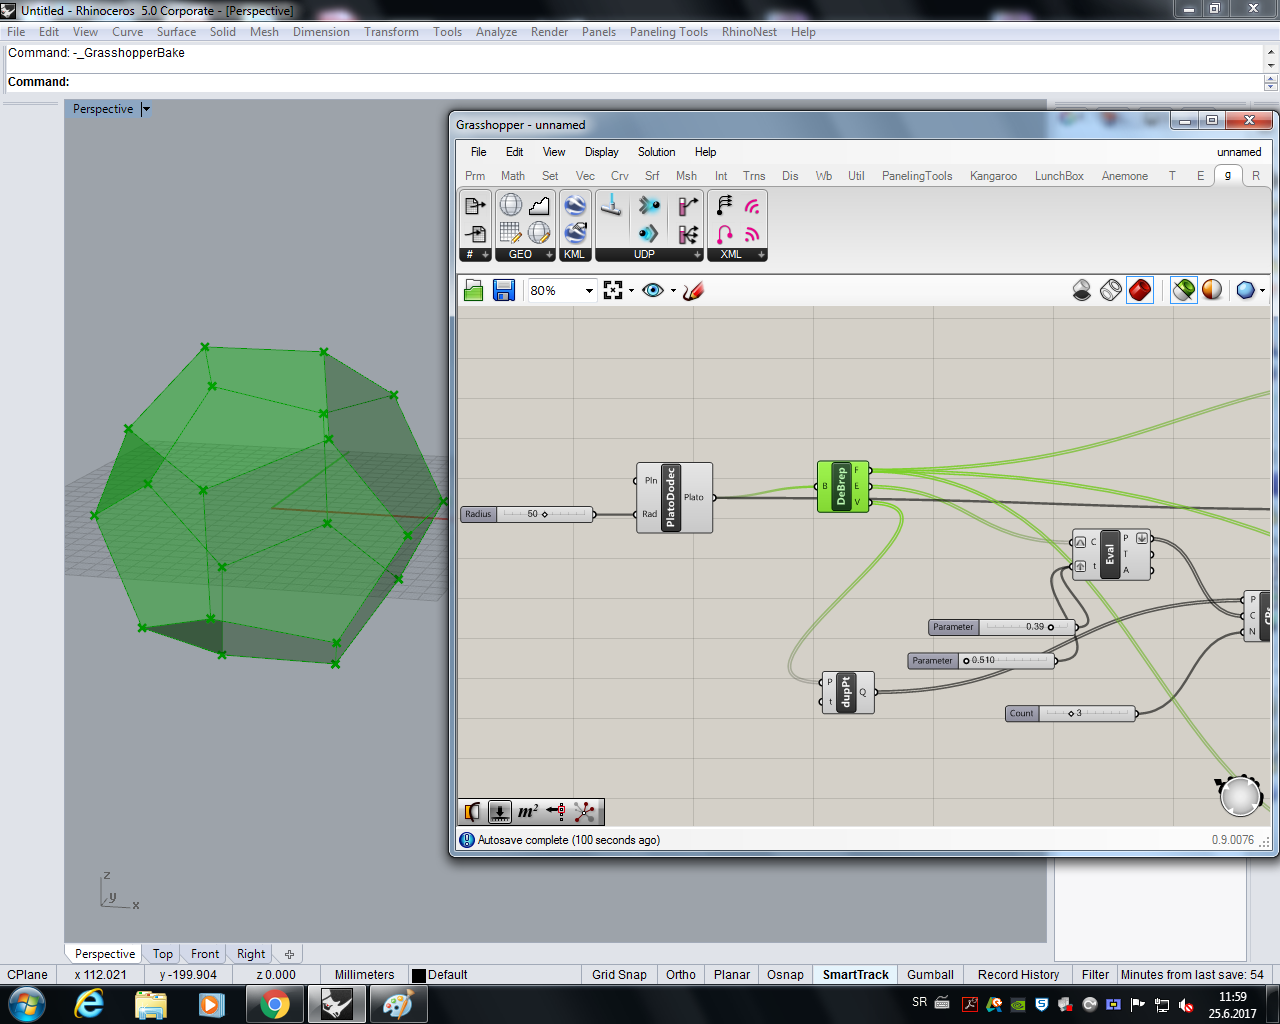Save the Grasshopper document via floppy icon
Image resolution: width=1280 pixels, height=1024 pixels.
pyautogui.click(x=504, y=290)
